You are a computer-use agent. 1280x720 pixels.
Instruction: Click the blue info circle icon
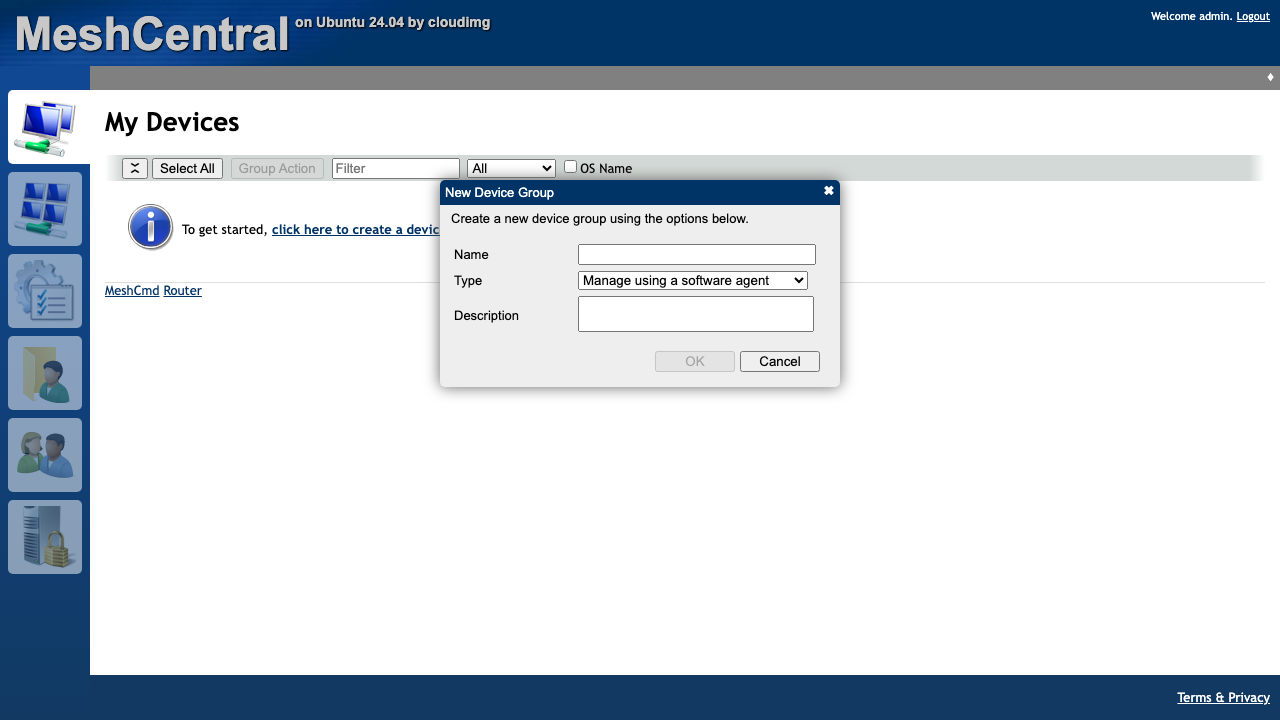coord(151,228)
